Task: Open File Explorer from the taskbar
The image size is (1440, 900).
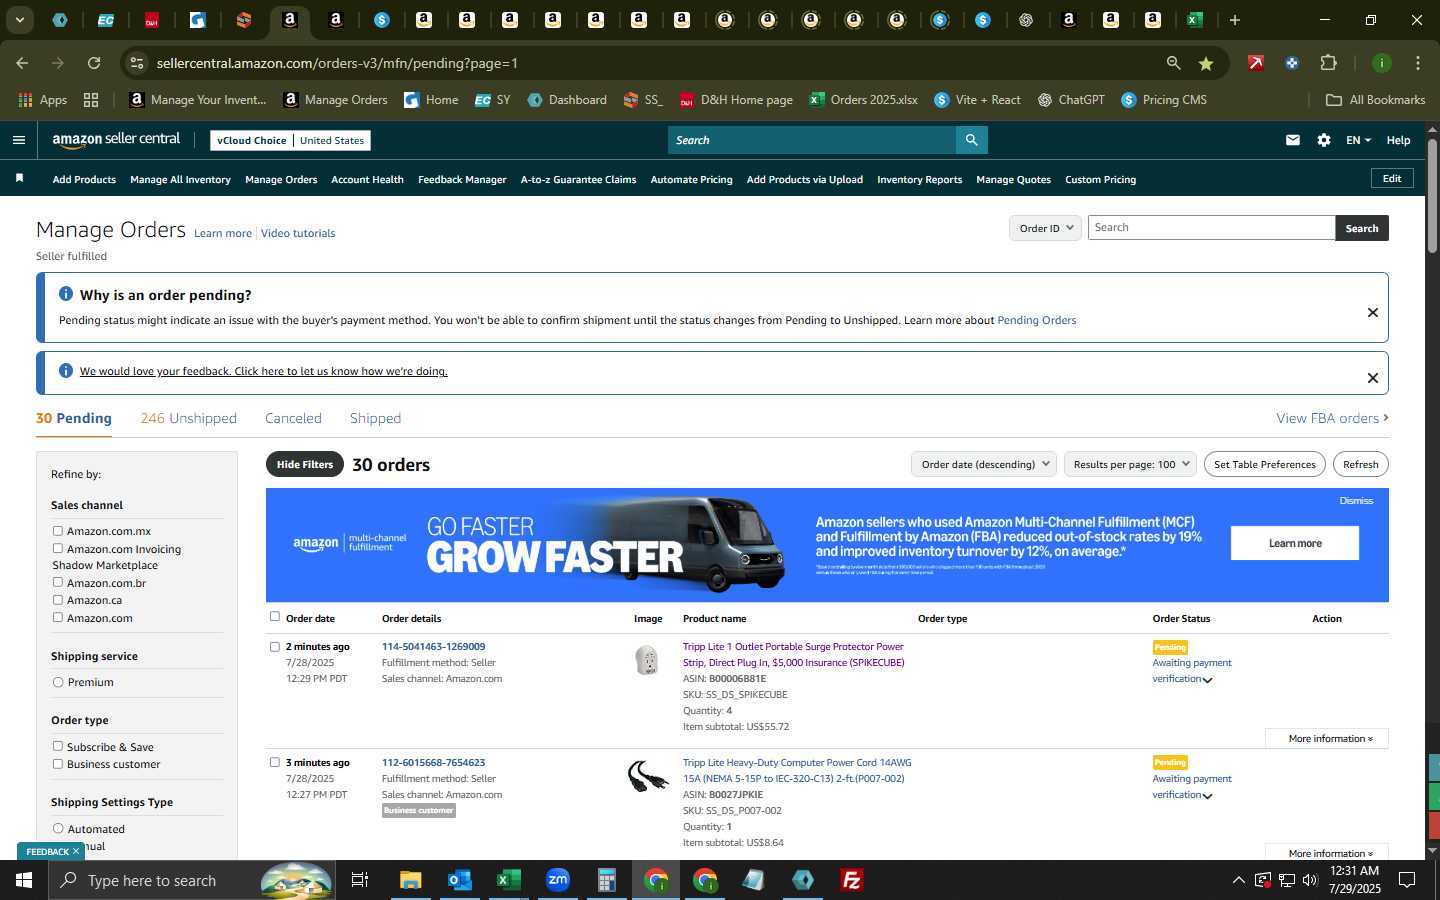Action: click(x=411, y=880)
